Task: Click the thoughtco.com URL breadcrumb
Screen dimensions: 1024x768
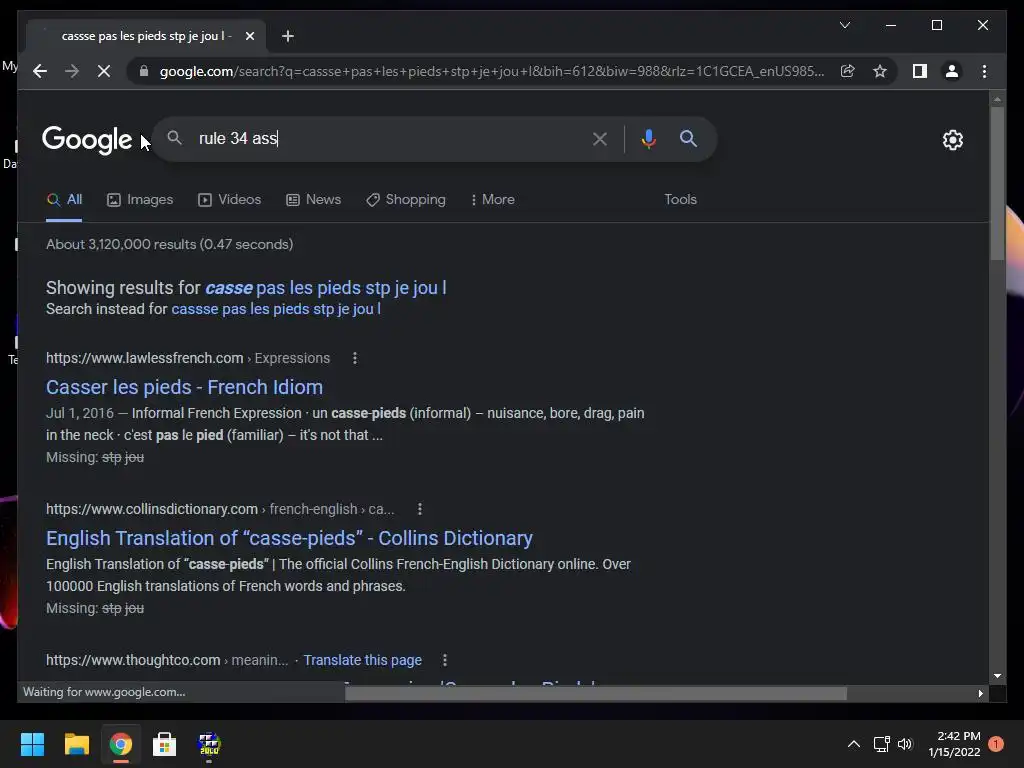Action: pos(167,660)
